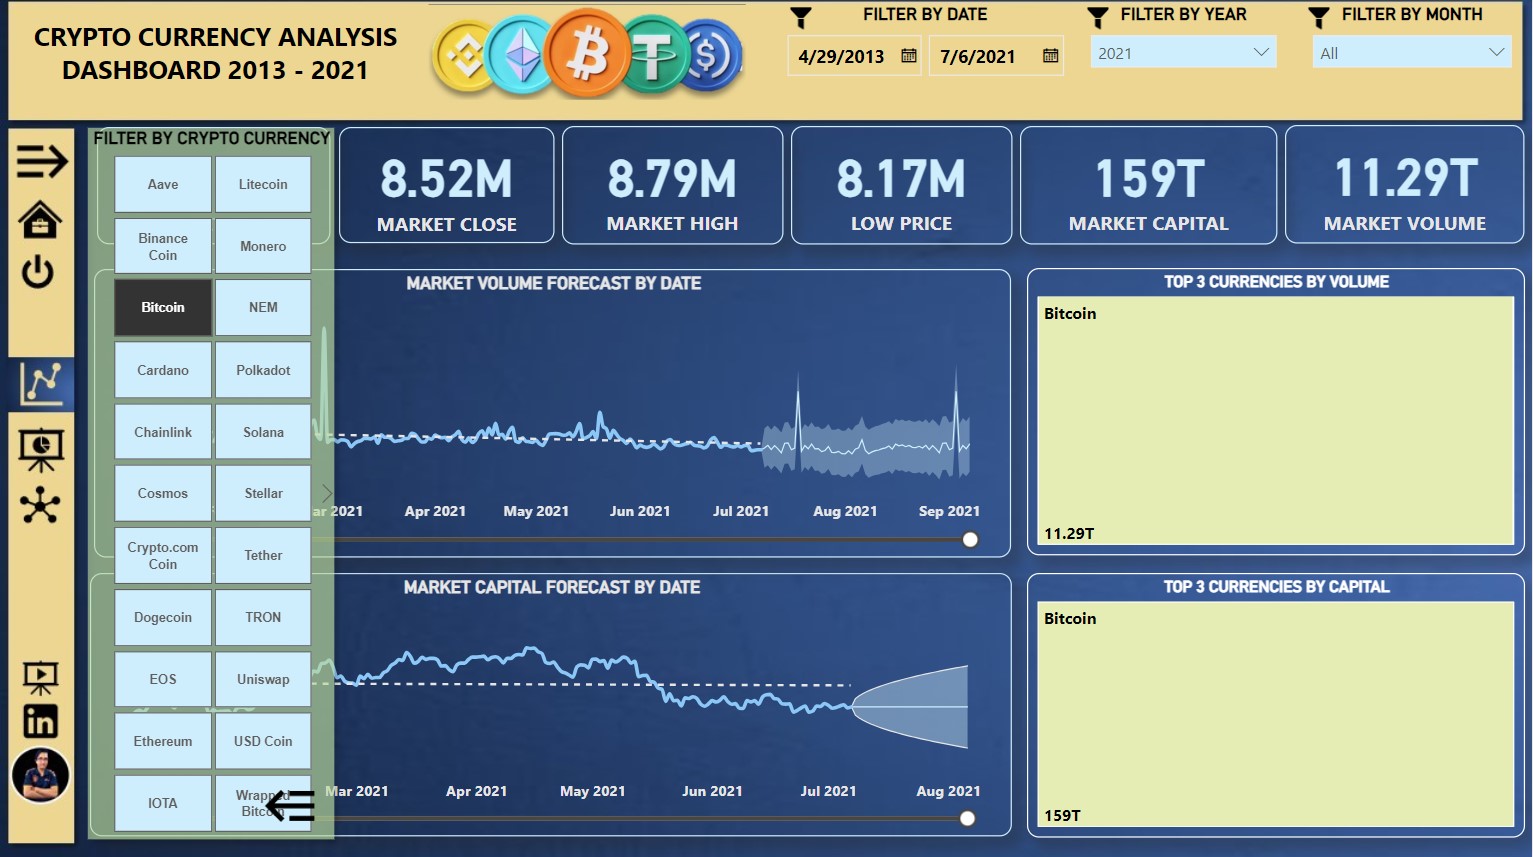The width and height of the screenshot is (1533, 857).
Task: Select the IOTA filter tile
Action: pyautogui.click(x=163, y=803)
